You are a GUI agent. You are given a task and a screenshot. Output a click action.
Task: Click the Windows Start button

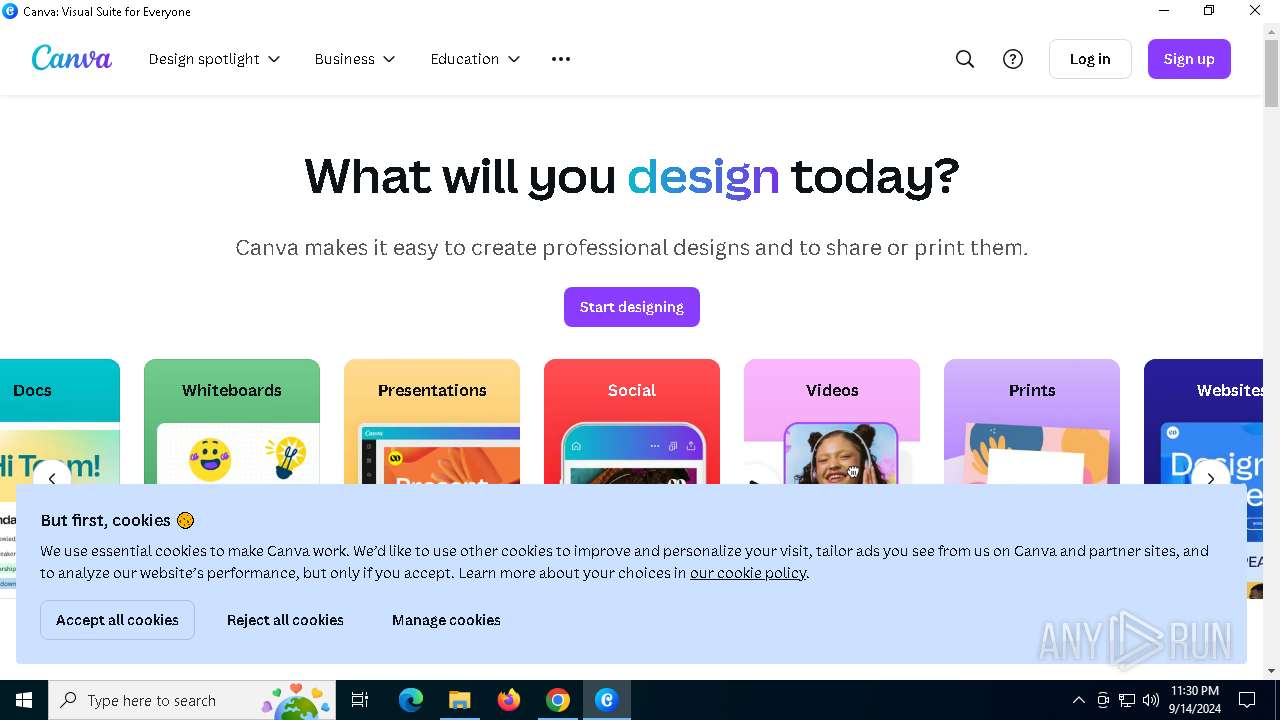(24, 700)
